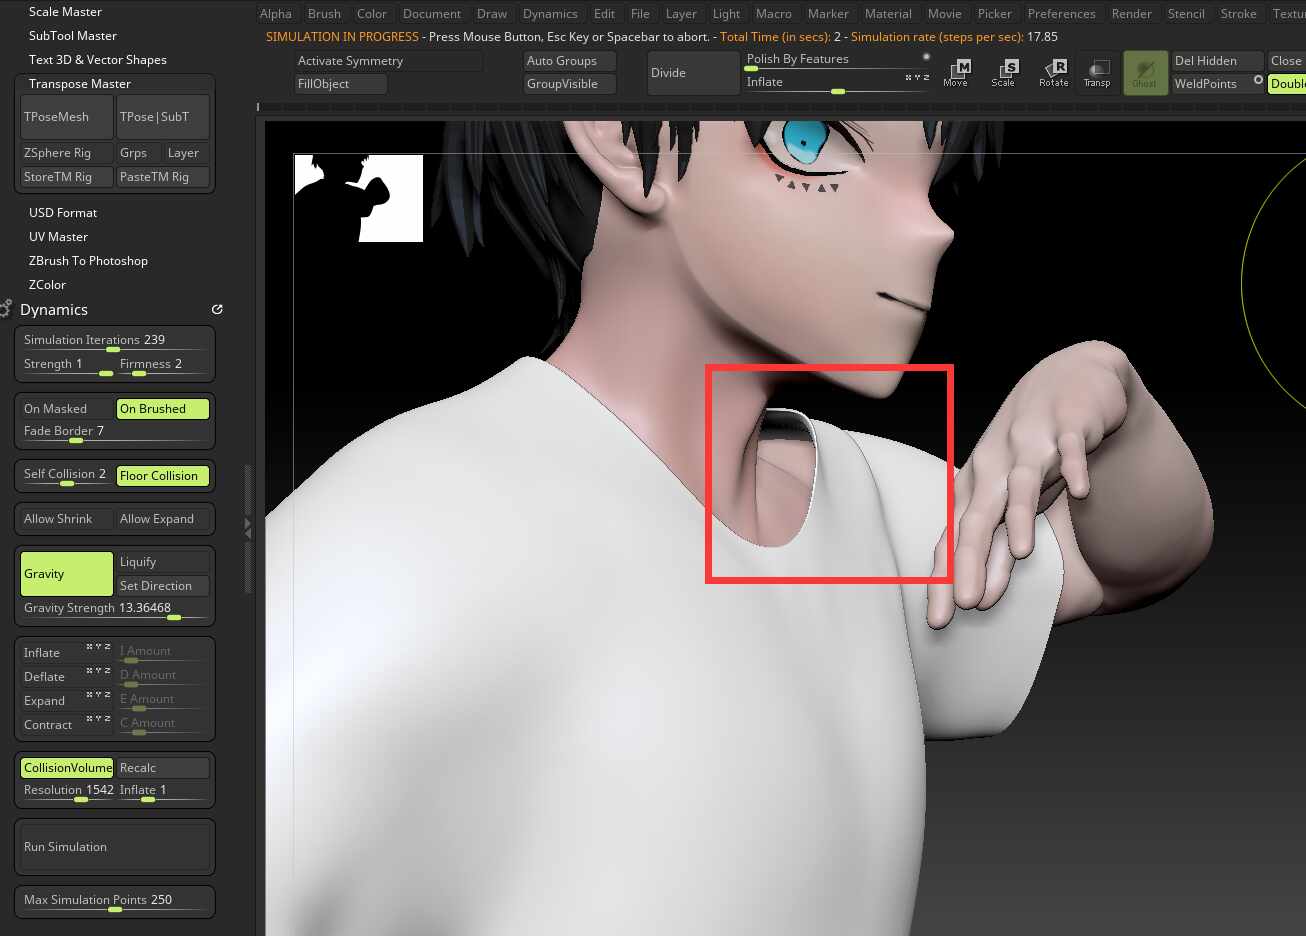Adjust Fade Border slider

coord(114,432)
